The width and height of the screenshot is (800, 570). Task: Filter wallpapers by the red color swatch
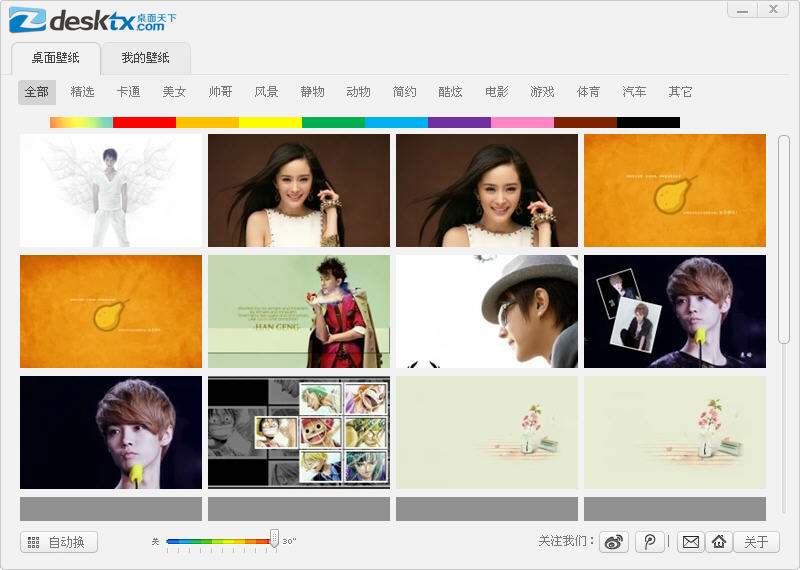[144, 122]
